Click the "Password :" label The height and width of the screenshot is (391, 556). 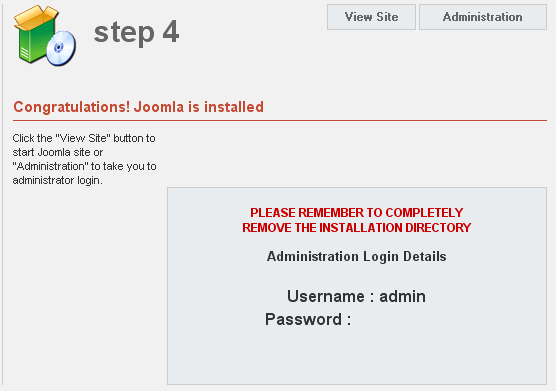coord(308,319)
